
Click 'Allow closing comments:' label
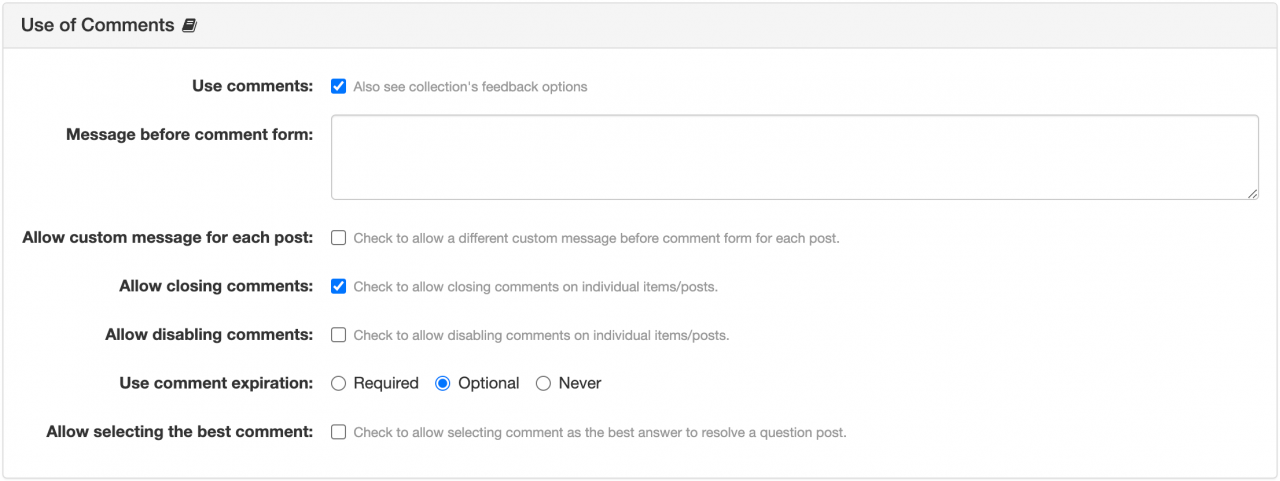[x=216, y=286]
